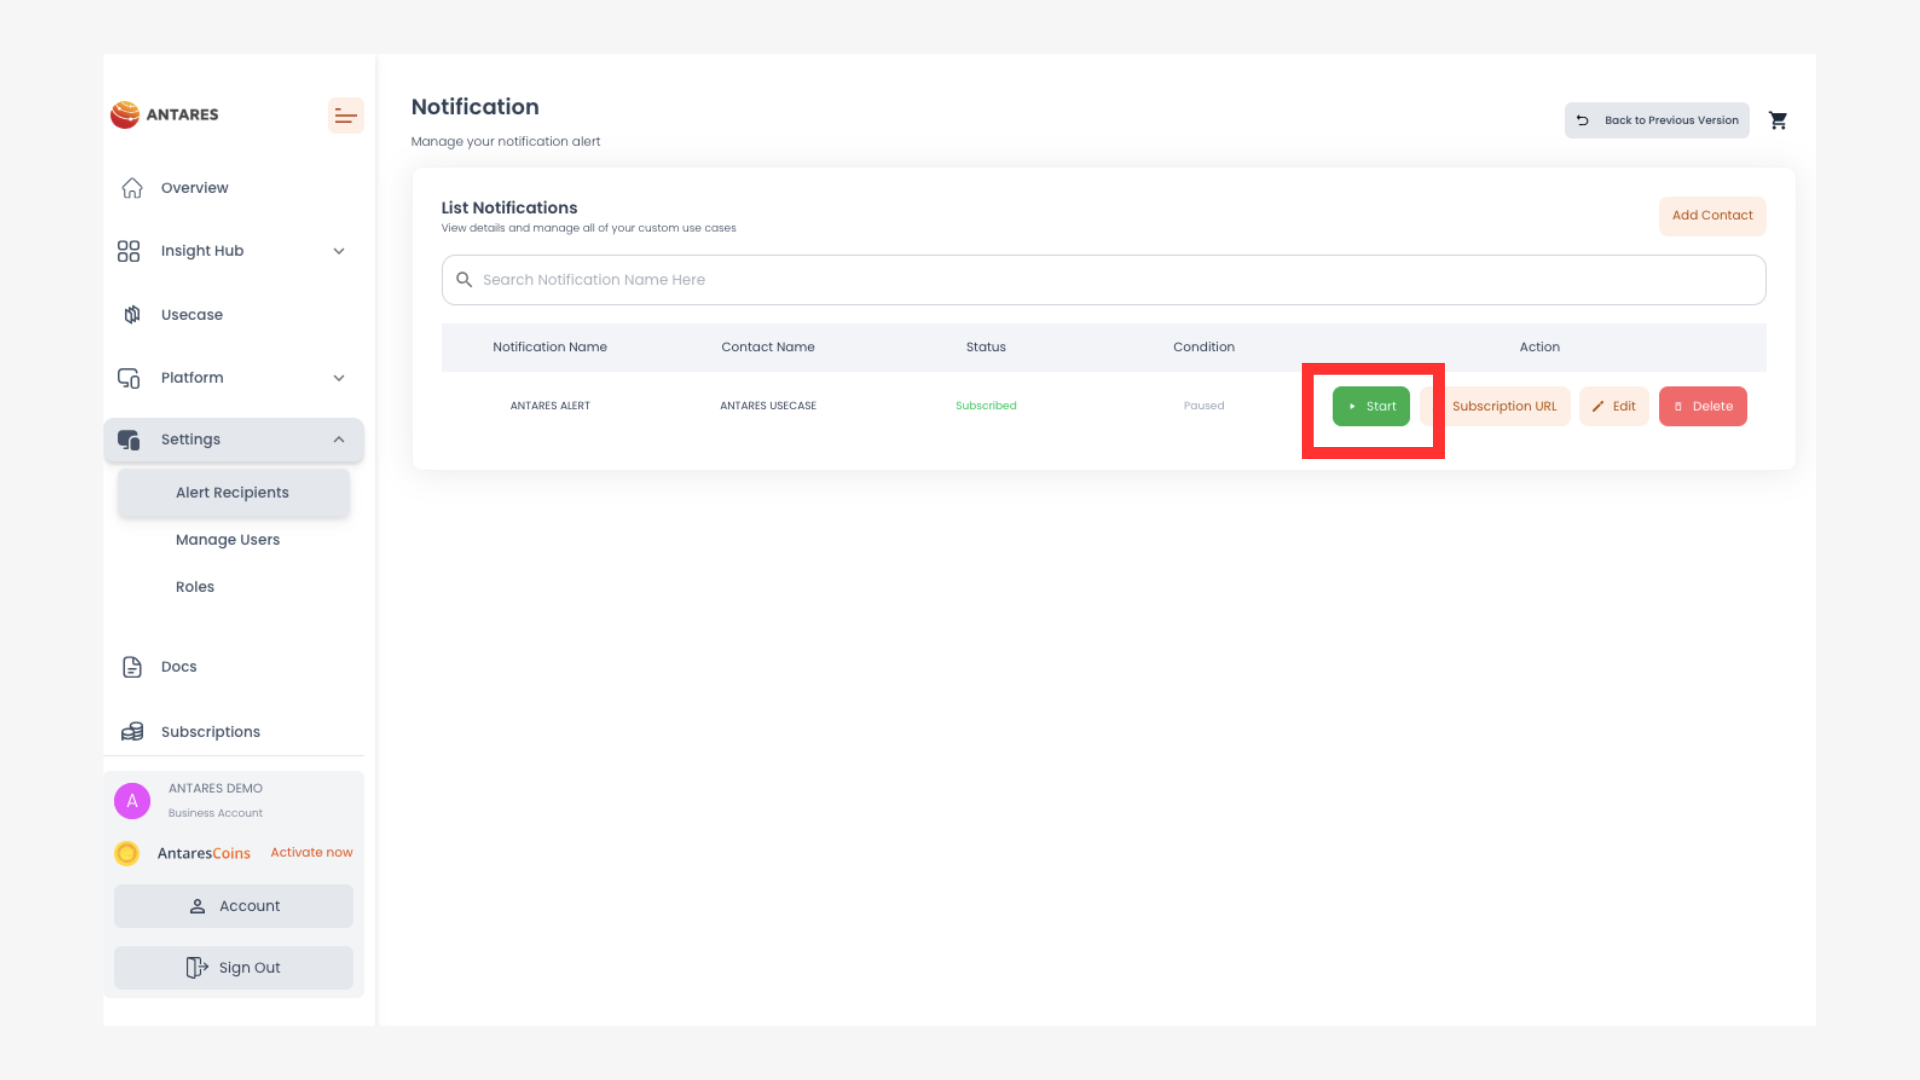This screenshot has width=1920, height=1080.
Task: Open the Manage Users submenu item
Action: pyautogui.click(x=228, y=540)
